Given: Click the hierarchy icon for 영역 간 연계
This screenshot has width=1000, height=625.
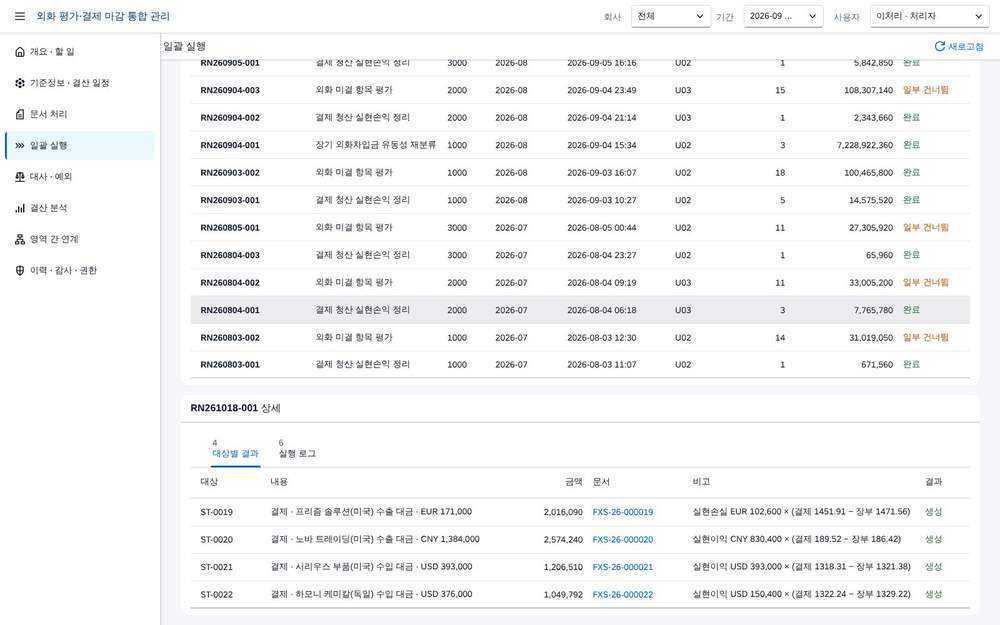Looking at the screenshot, I should click(x=20, y=239).
